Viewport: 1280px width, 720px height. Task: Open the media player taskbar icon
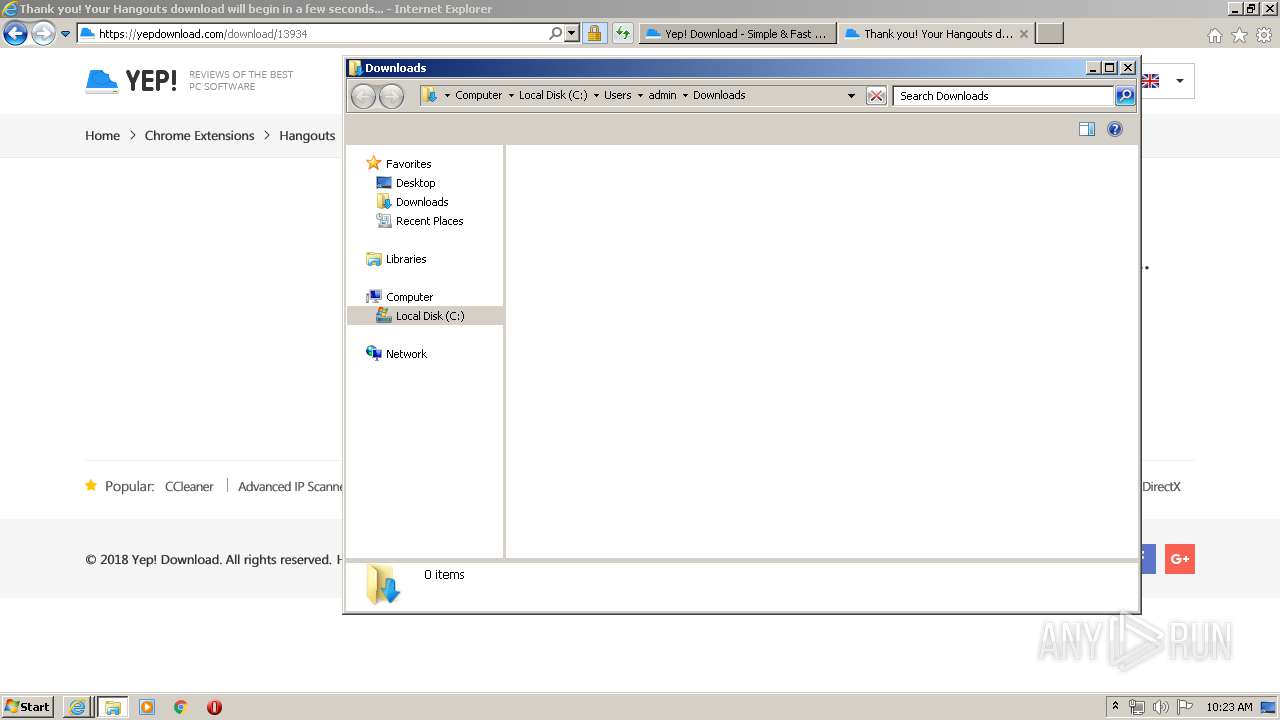coord(147,707)
